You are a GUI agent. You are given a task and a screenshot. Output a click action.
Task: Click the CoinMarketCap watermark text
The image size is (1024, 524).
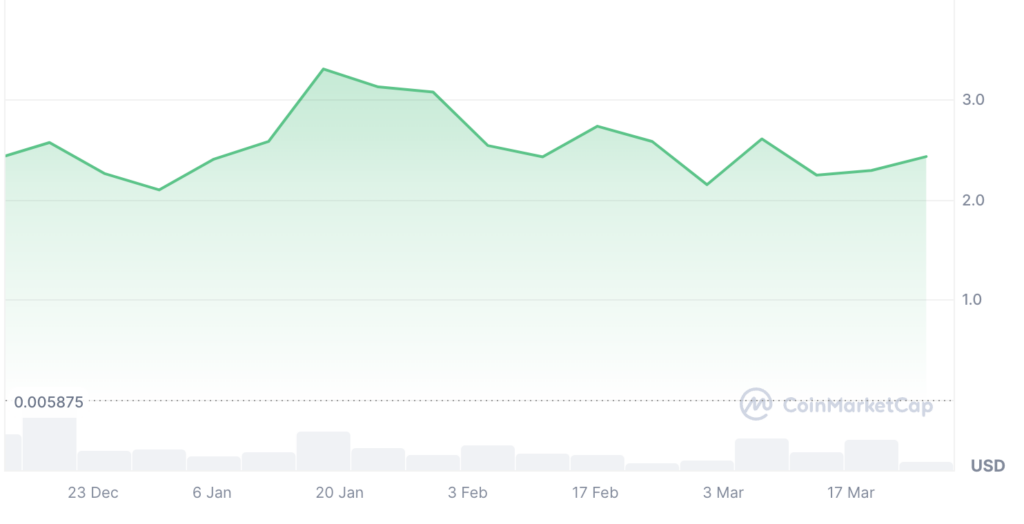857,405
